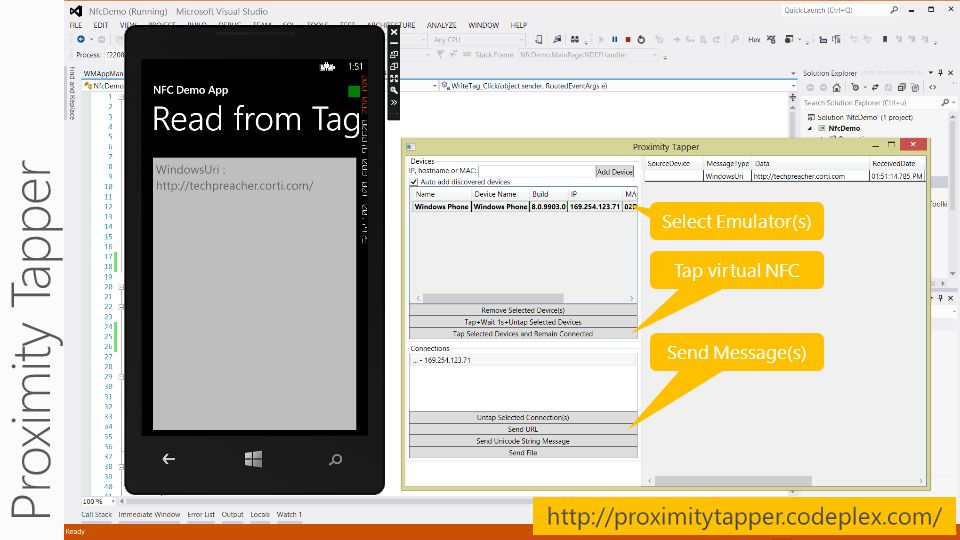960x540 pixels.
Task: Click the Quick Launch search magnifier icon
Action: 894,10
